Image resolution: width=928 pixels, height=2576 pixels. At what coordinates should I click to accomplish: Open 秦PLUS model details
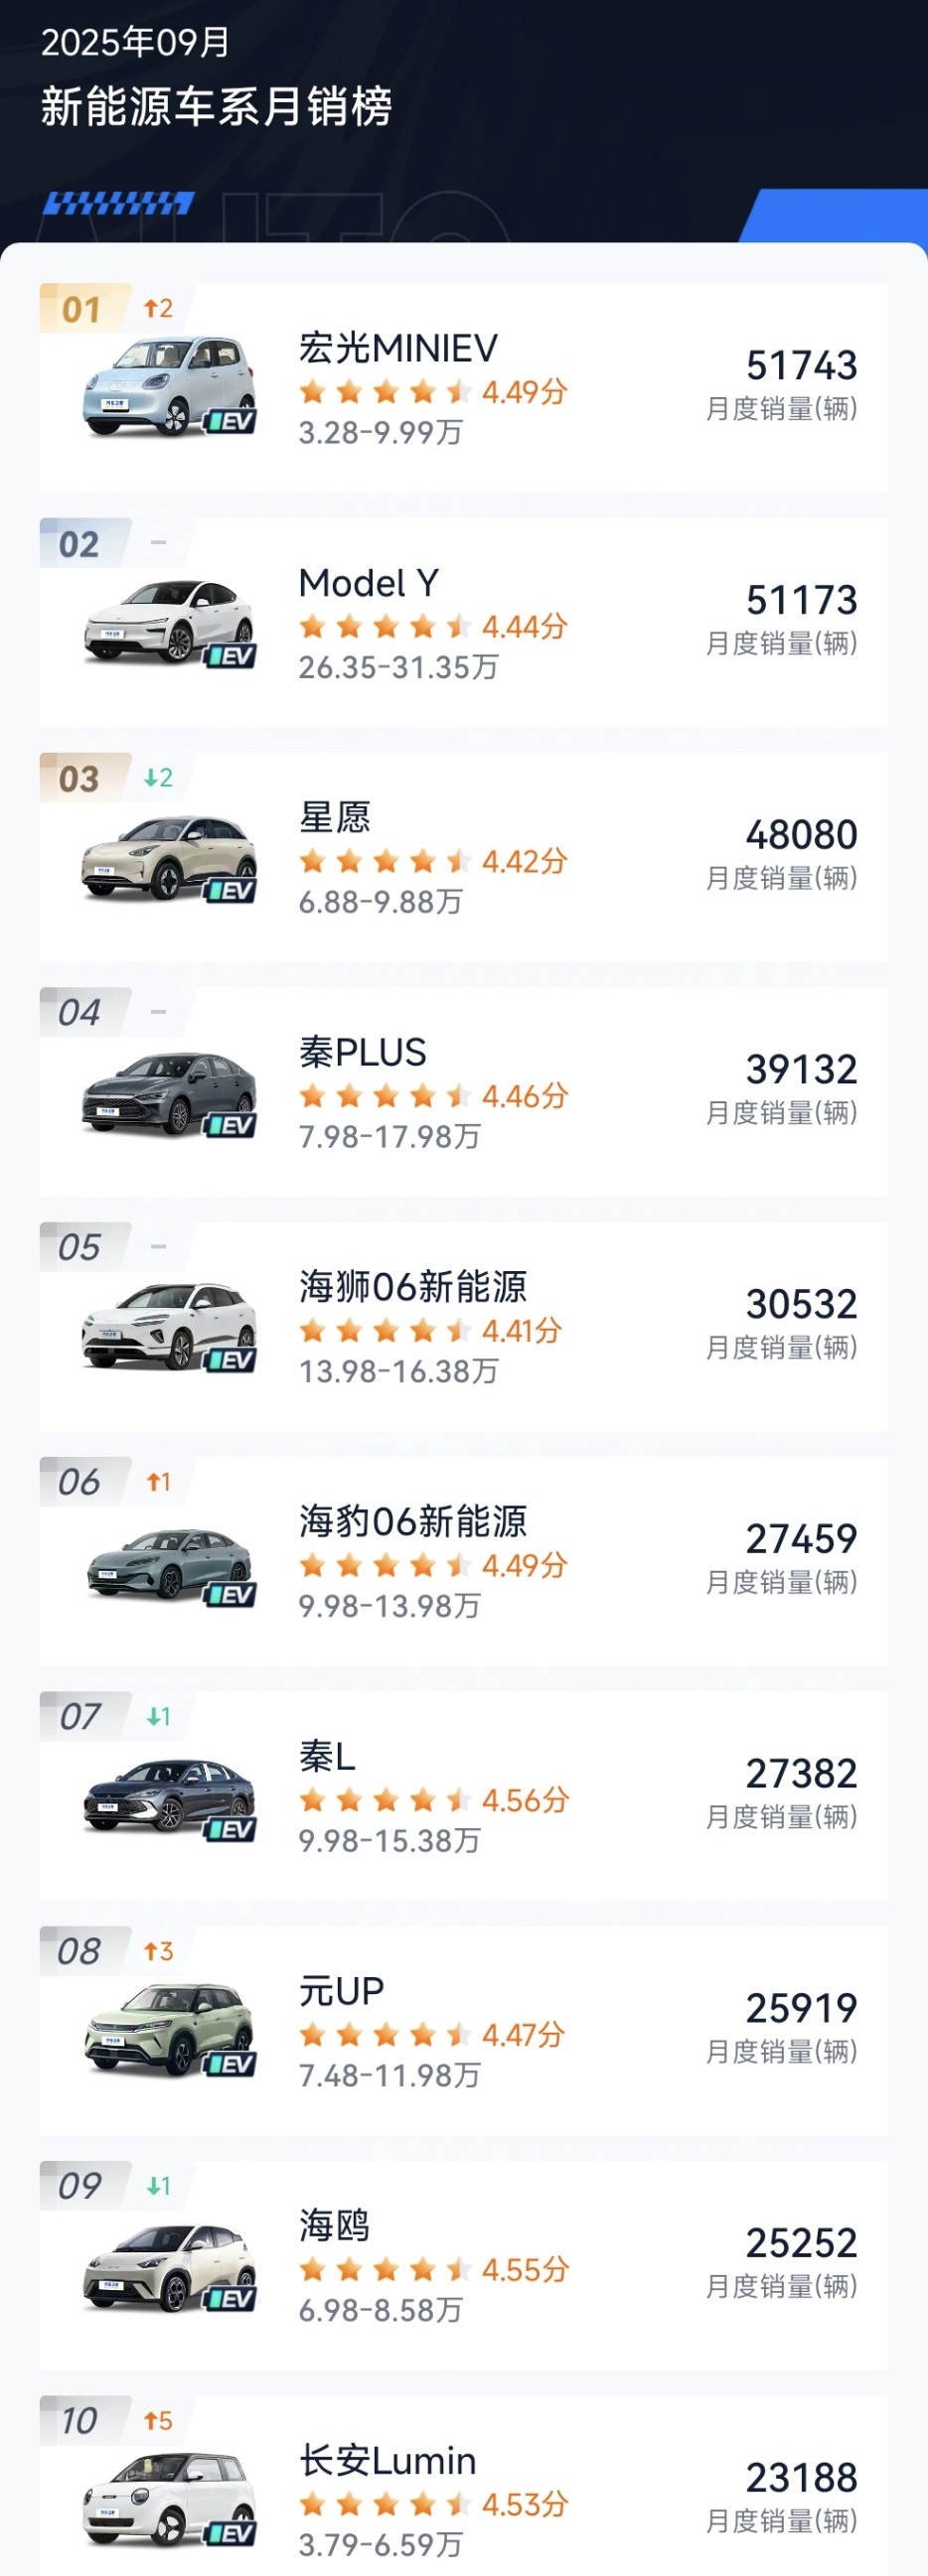pyautogui.click(x=363, y=1053)
